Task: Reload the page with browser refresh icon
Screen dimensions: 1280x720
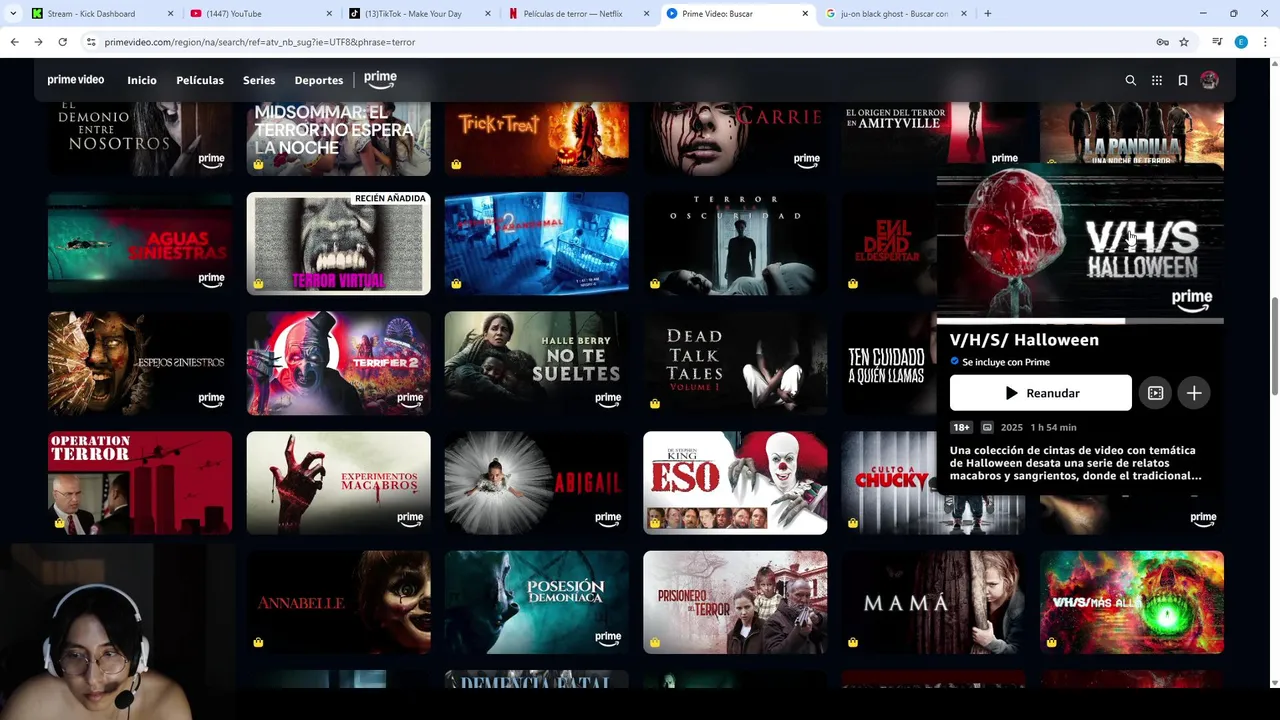Action: [62, 42]
